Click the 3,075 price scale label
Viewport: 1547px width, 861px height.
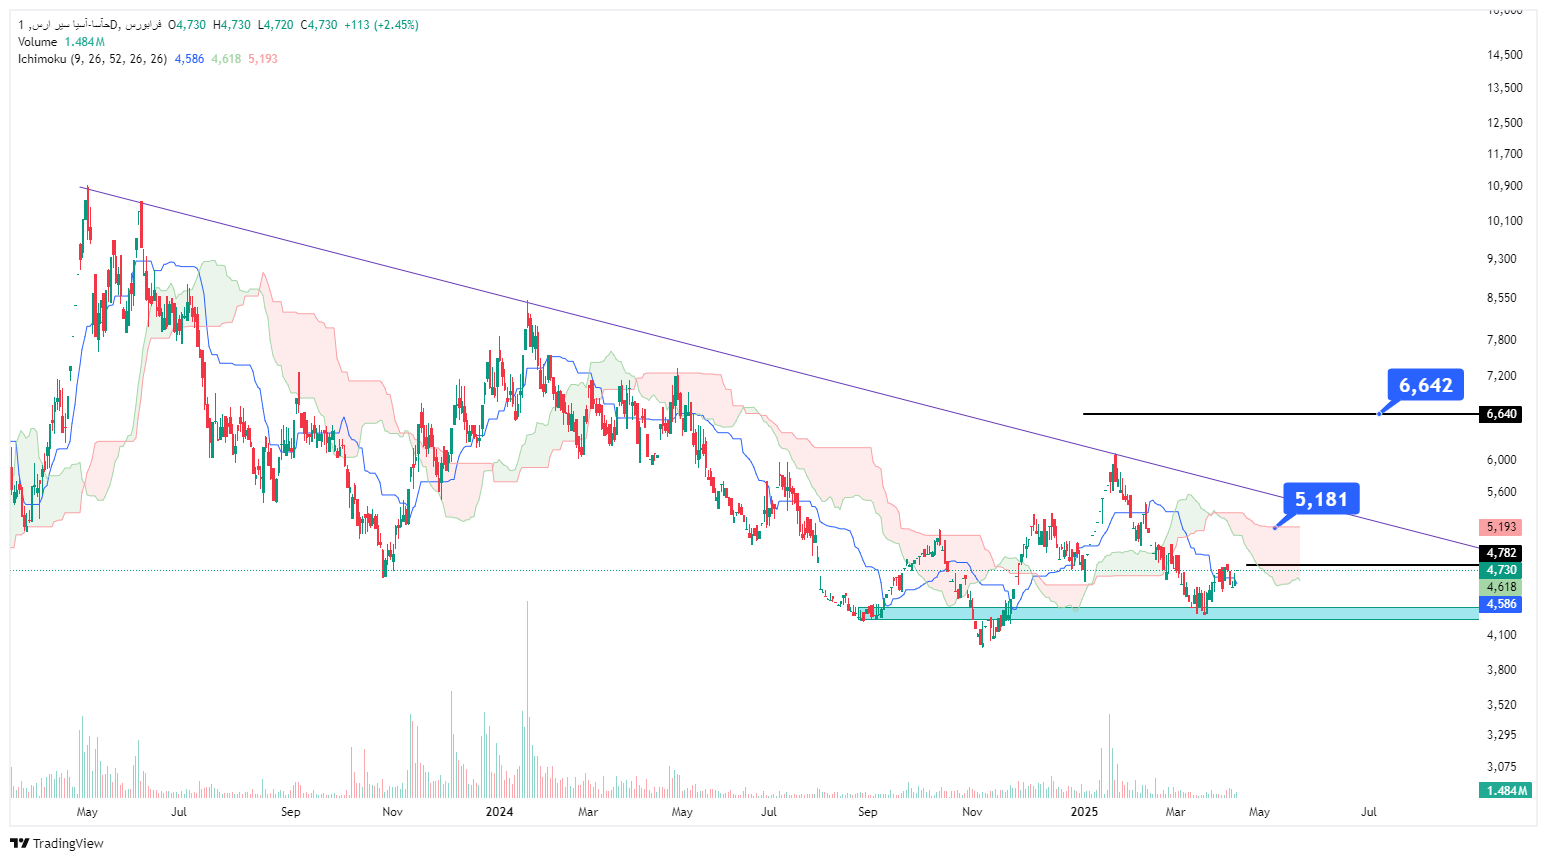1502,767
